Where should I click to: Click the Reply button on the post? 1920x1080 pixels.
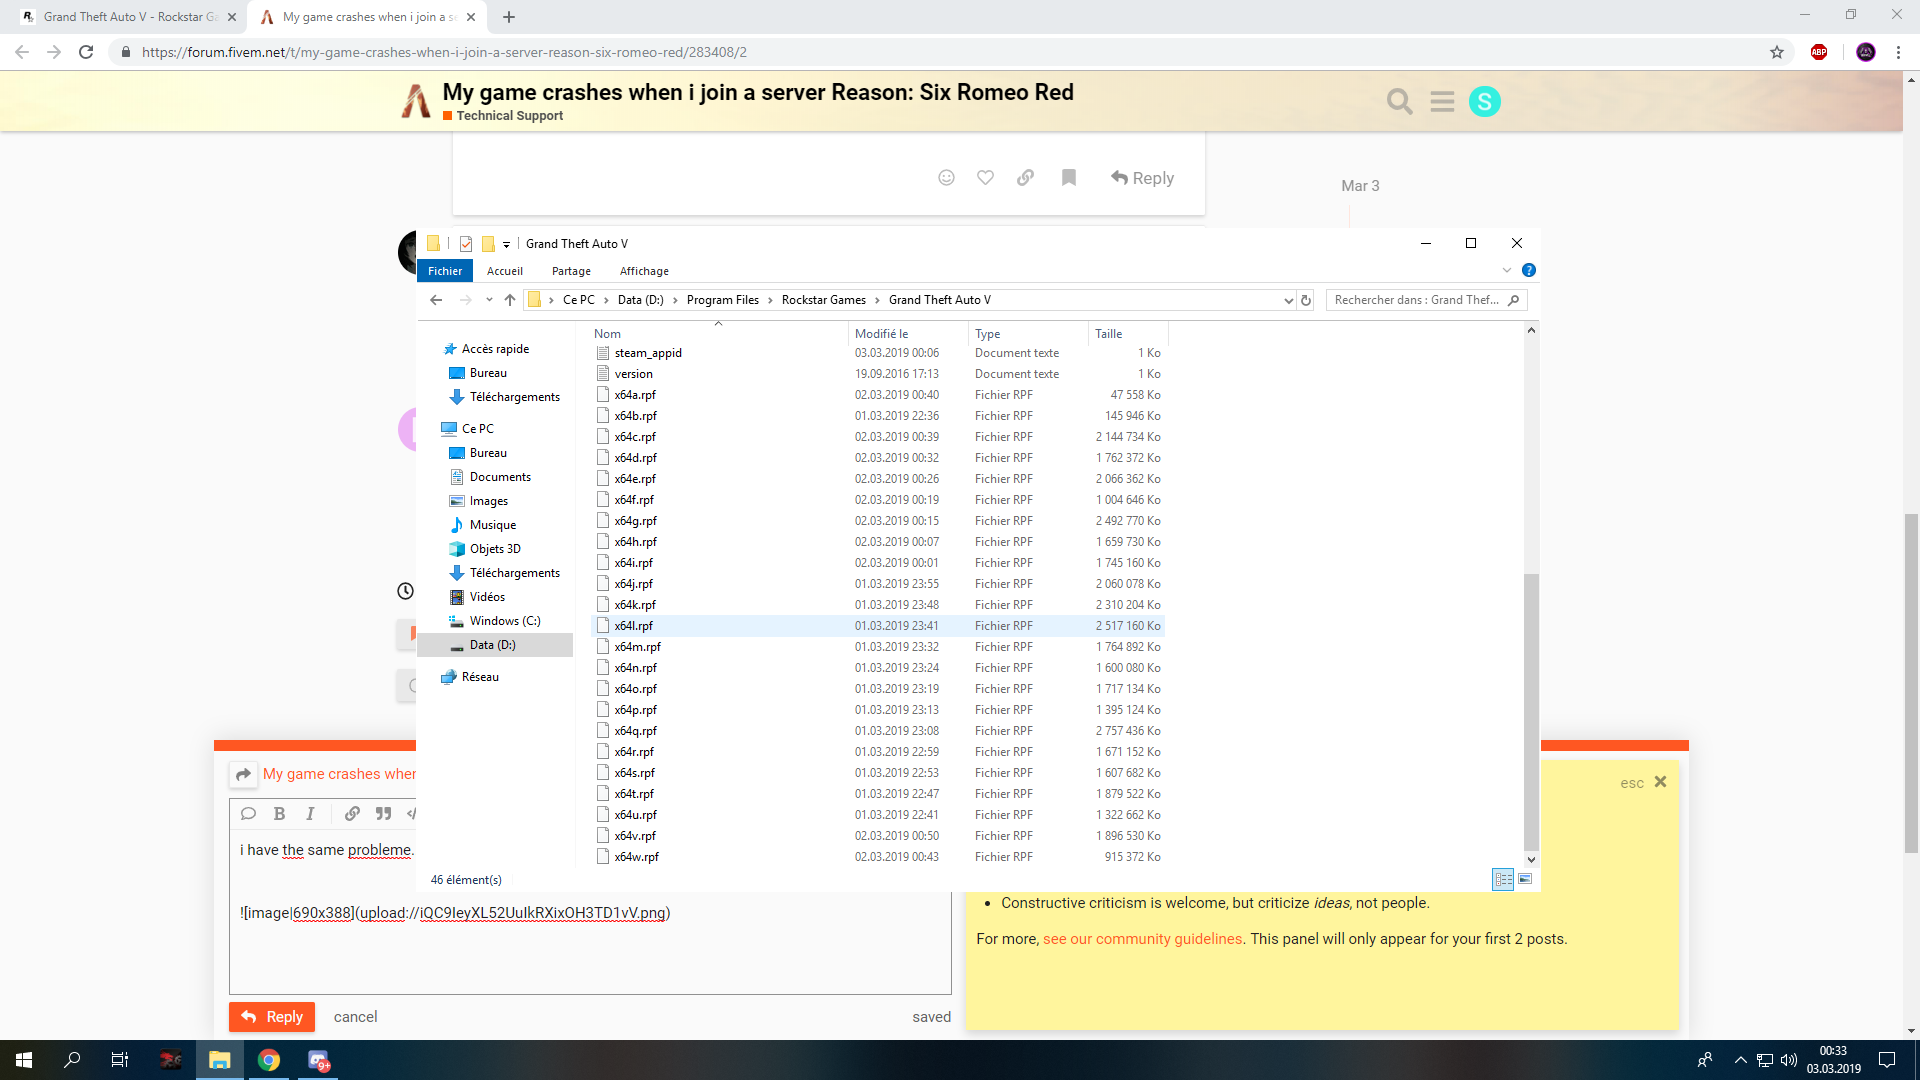[1142, 177]
